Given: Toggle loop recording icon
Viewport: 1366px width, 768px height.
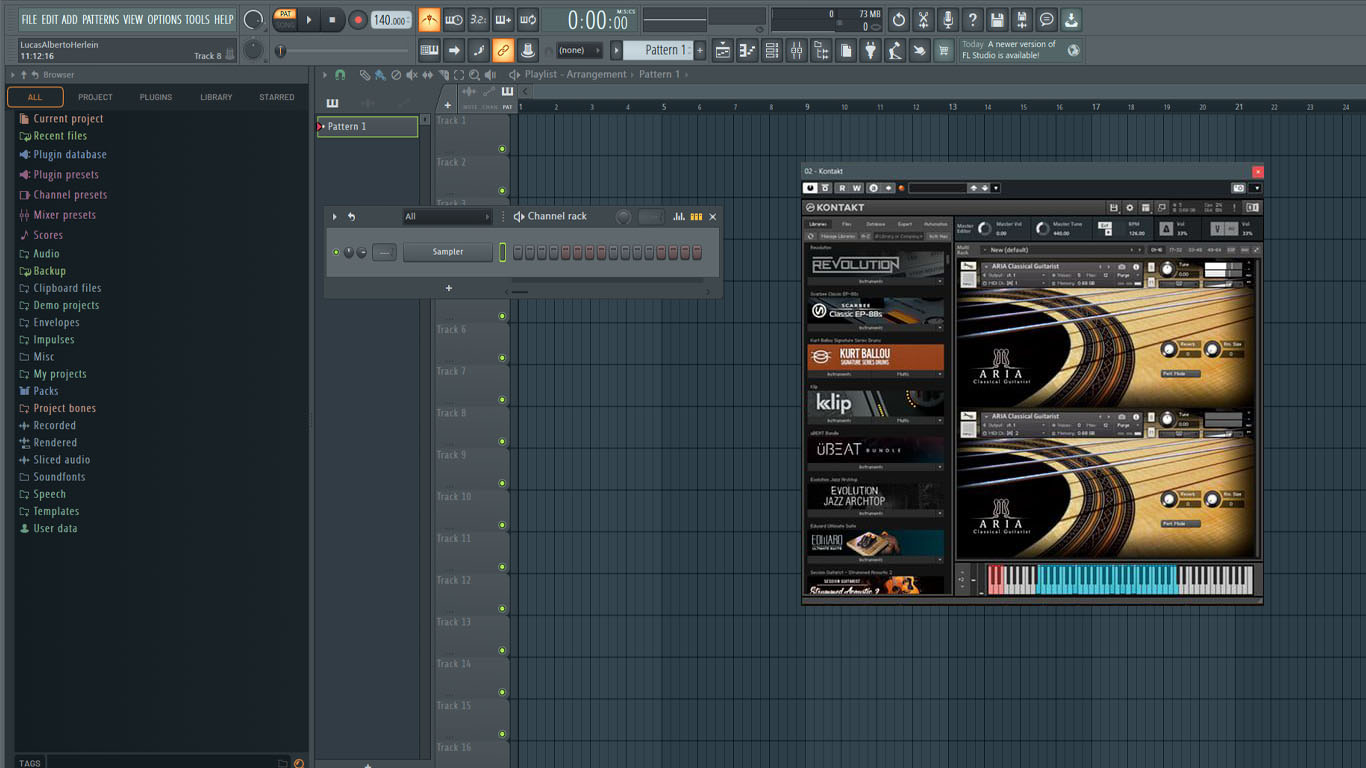Looking at the screenshot, I should (x=528, y=19).
